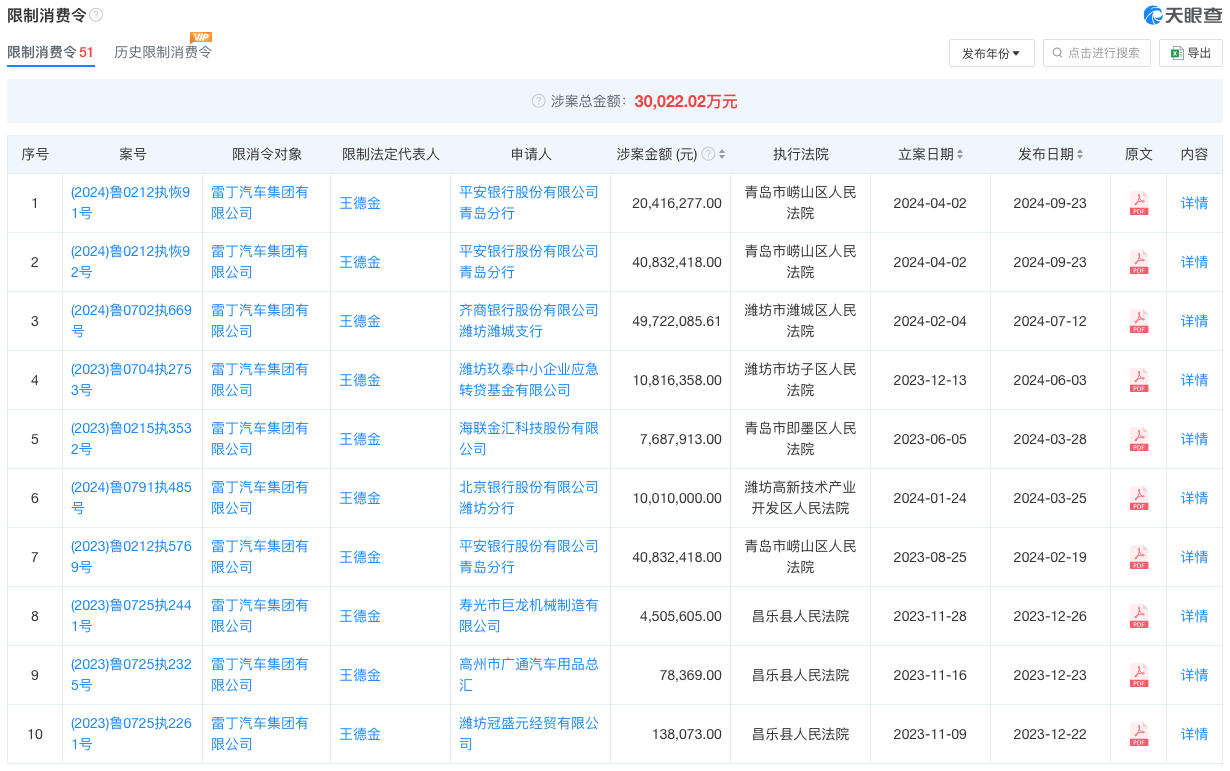Open applicant 潍坊玖泰中小企业应急转贷基金有限公司
Viewport: 1230px width, 771px height.
coord(529,380)
